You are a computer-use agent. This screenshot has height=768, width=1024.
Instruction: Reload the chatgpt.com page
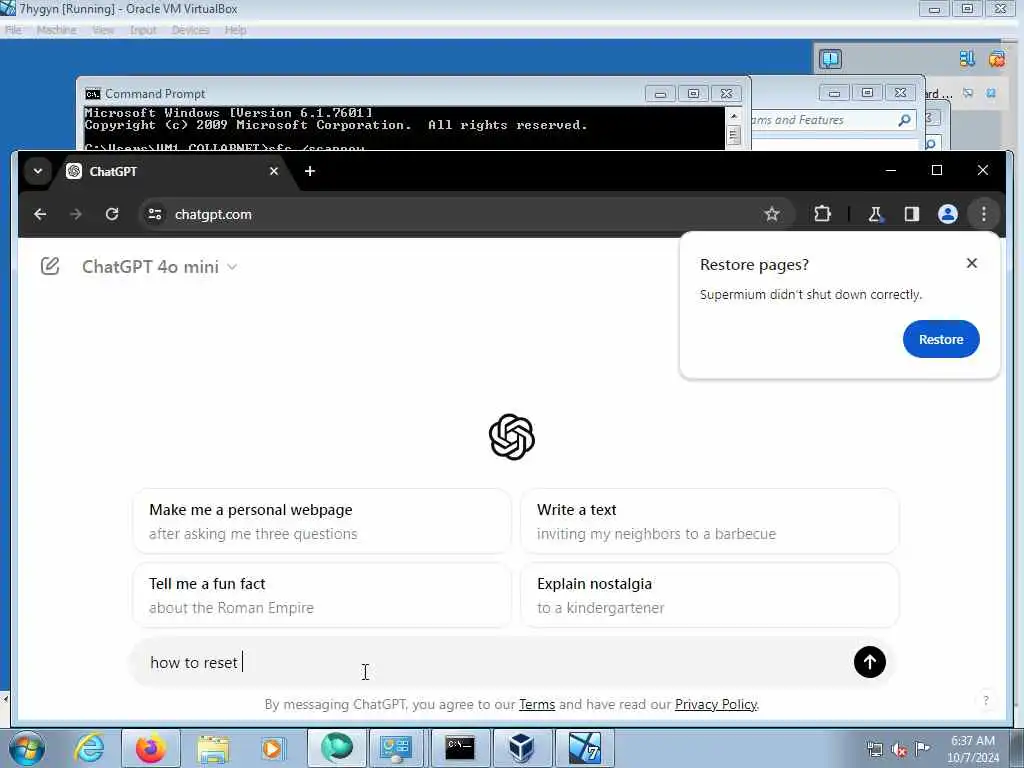click(112, 214)
